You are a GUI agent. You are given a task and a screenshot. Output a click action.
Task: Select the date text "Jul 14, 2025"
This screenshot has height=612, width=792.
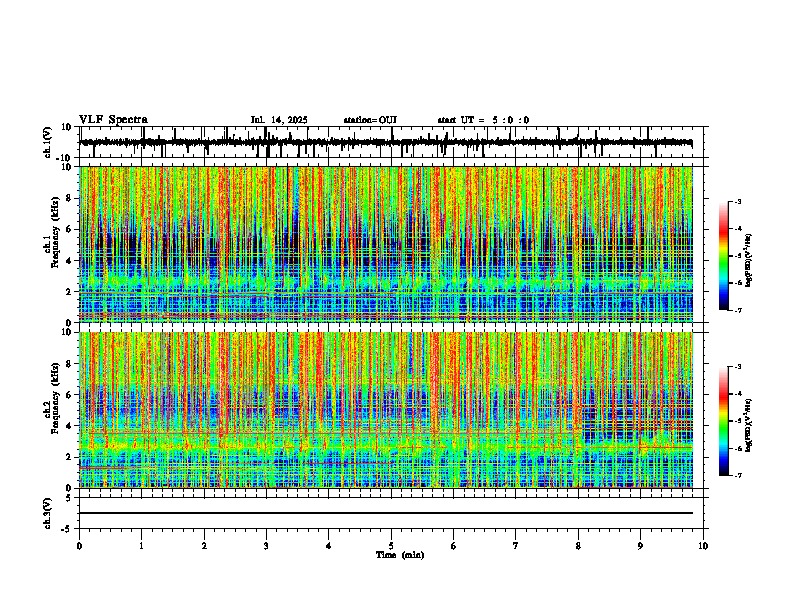tap(279, 120)
